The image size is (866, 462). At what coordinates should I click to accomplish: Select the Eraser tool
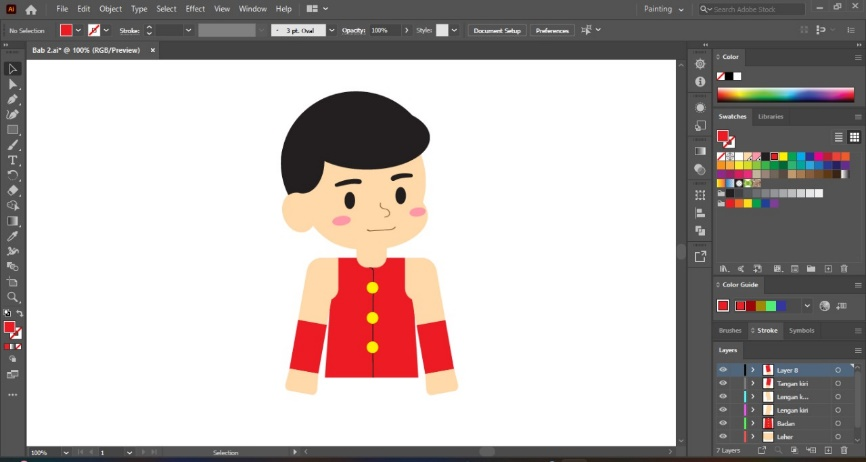click(12, 190)
